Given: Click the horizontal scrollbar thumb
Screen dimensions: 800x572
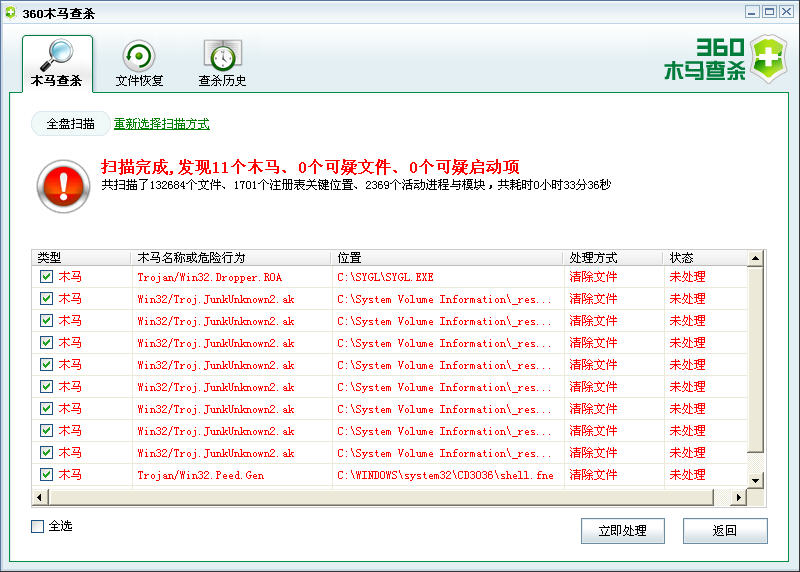Looking at the screenshot, I should pos(381,497).
